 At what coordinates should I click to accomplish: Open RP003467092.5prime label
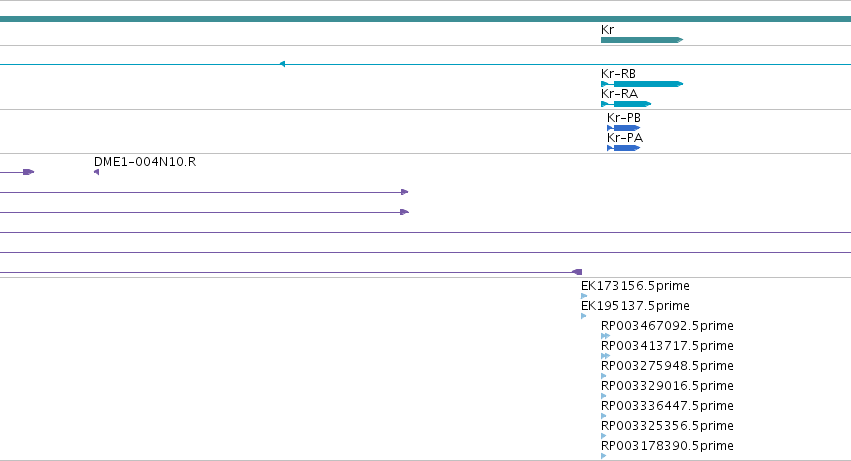(x=667, y=326)
